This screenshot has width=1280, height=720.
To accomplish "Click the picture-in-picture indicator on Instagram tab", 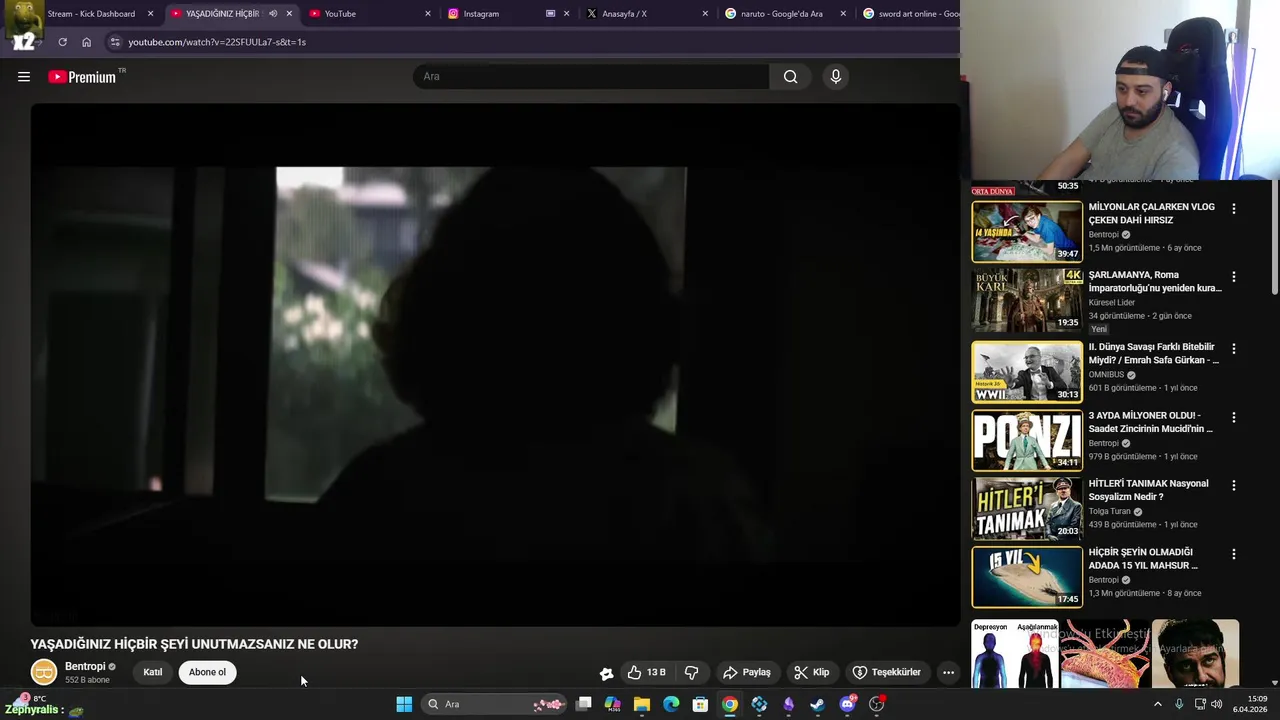I will click(x=551, y=14).
